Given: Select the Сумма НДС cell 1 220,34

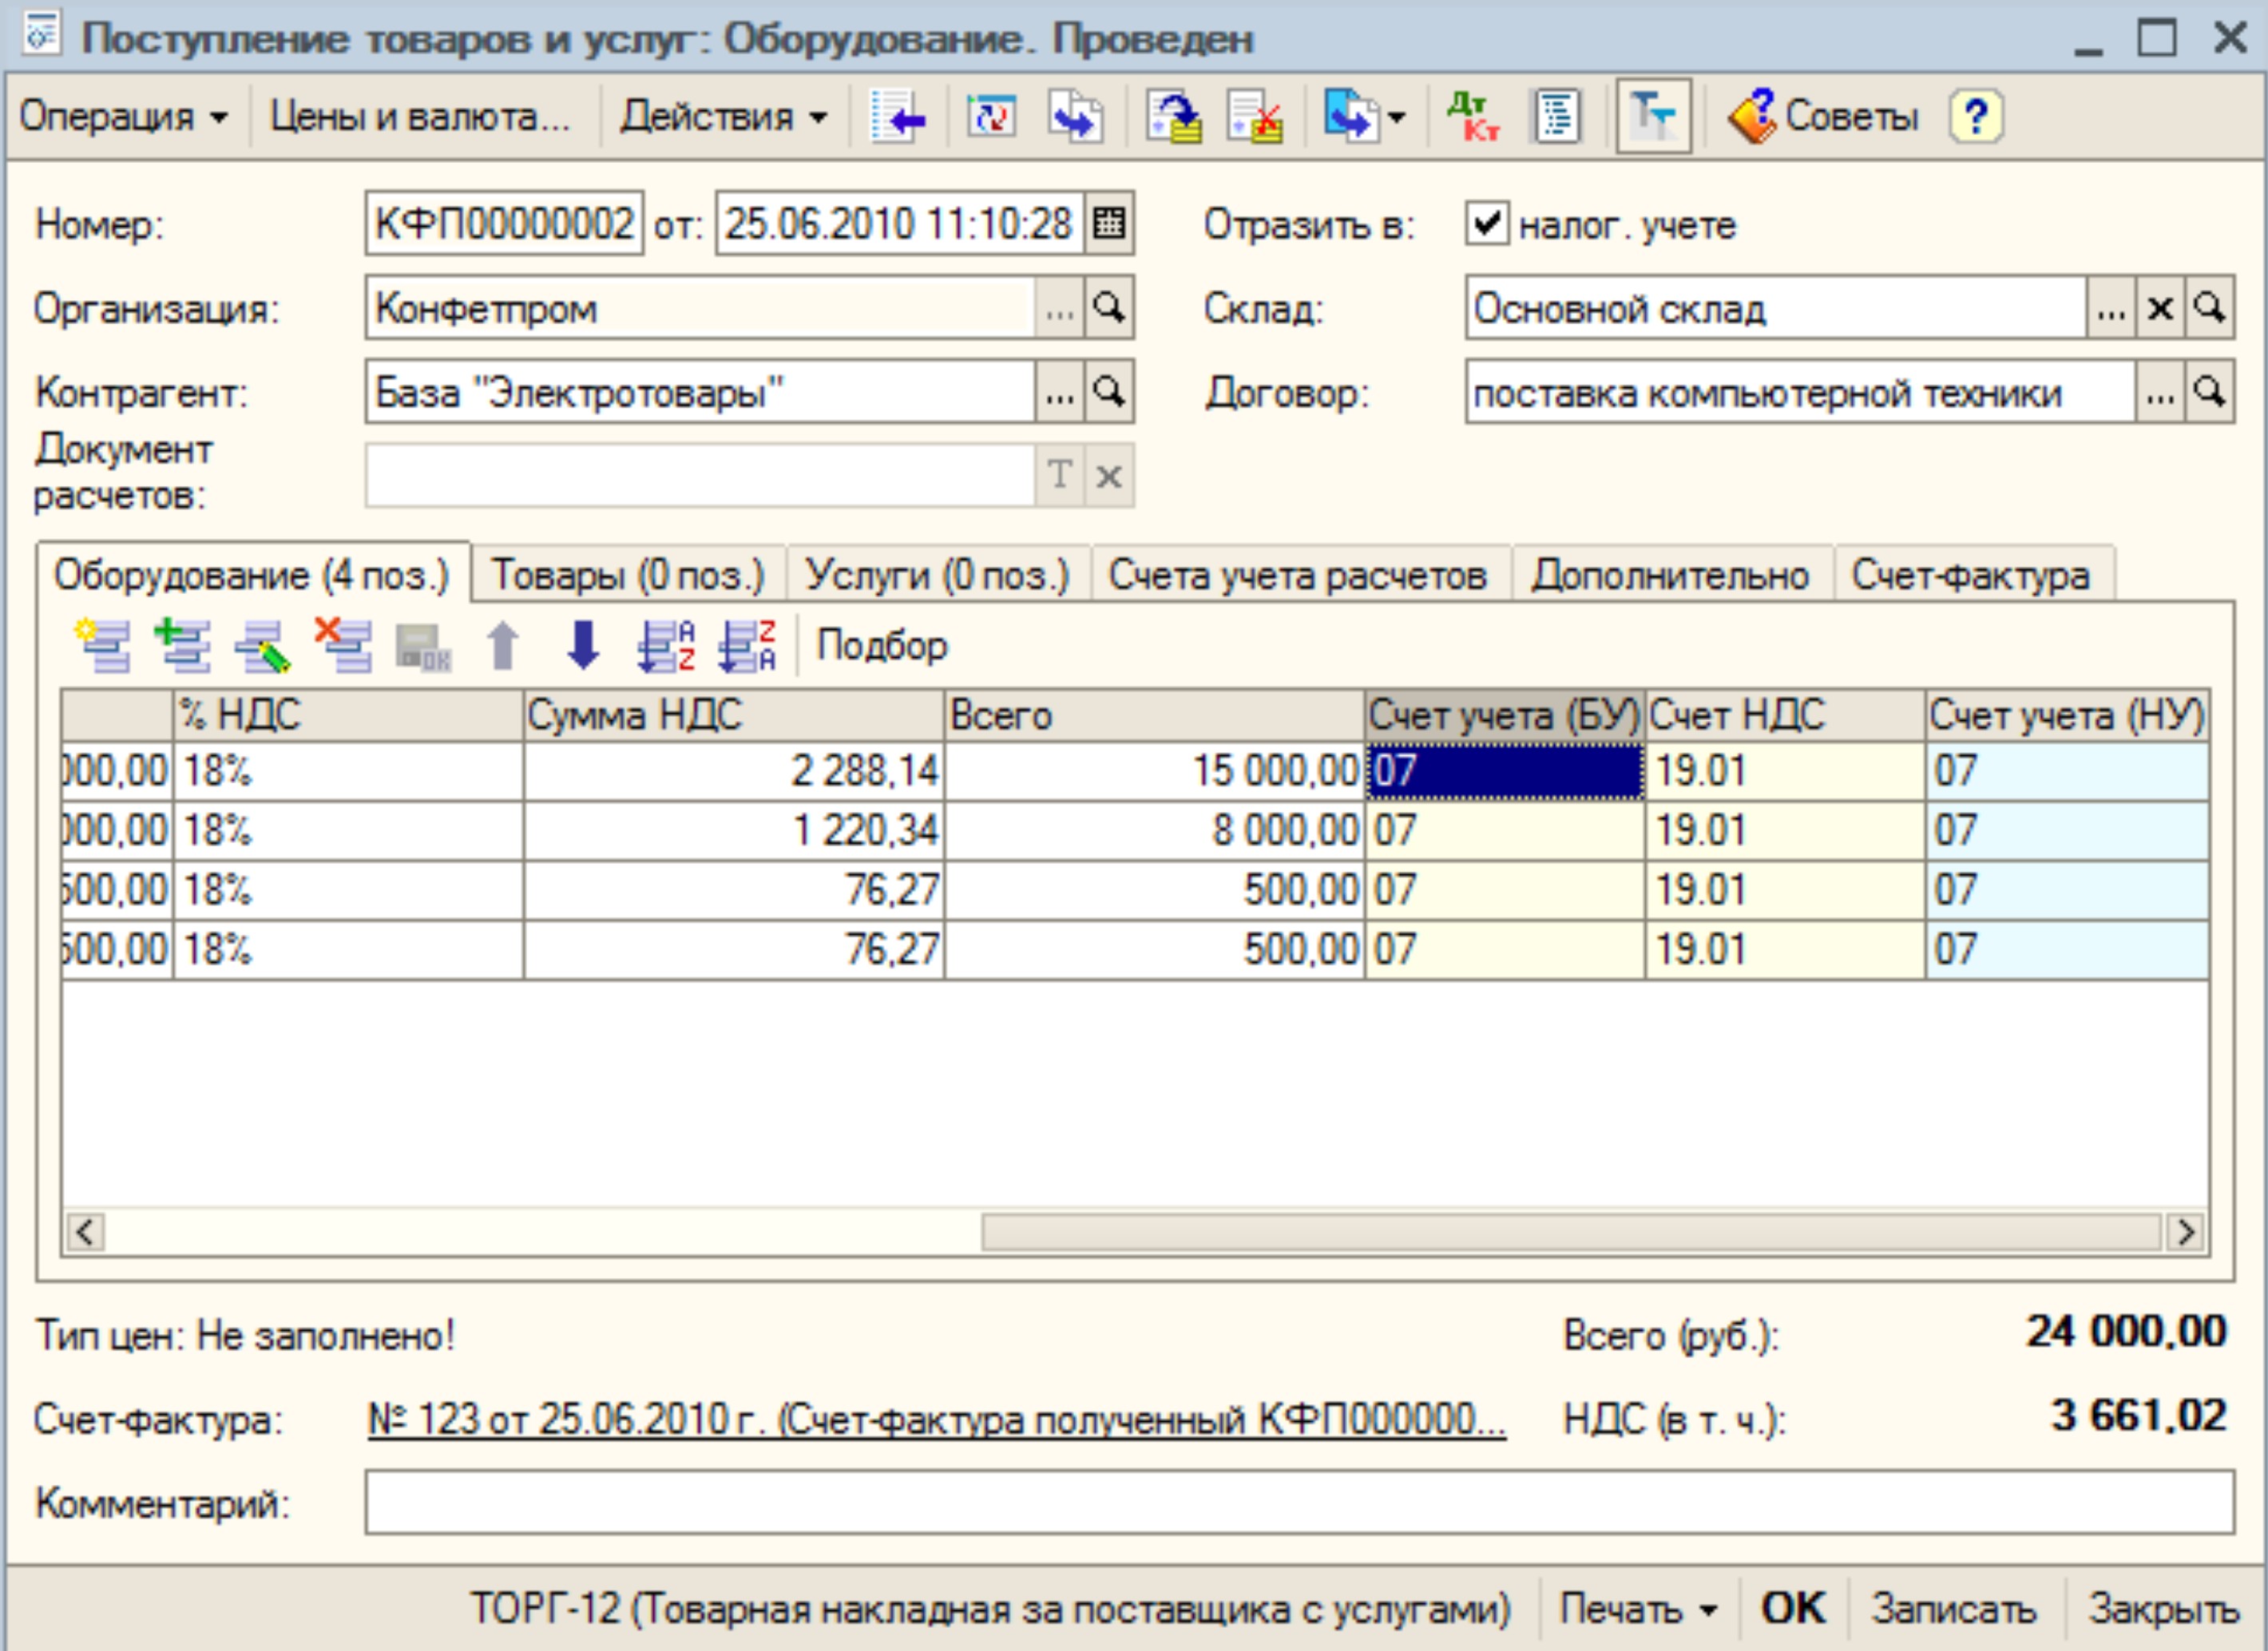Looking at the screenshot, I should tap(733, 830).
